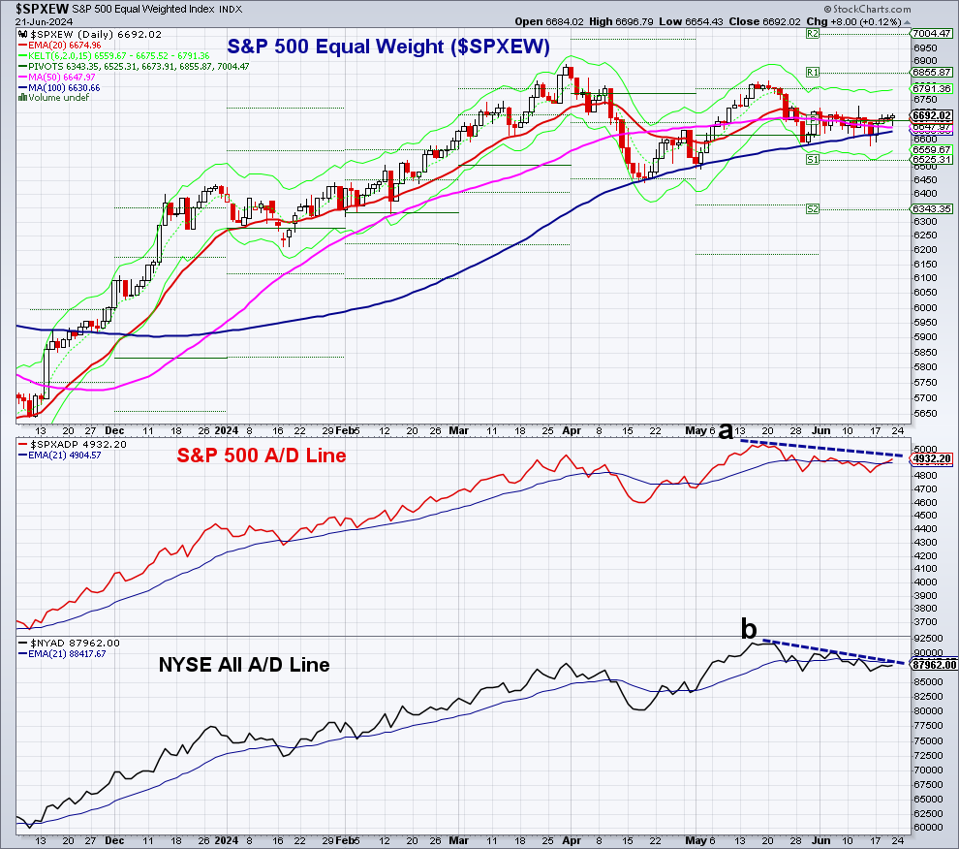Click the 'S&P 500 Equal Weight ($SPXEW)' title

388,47
